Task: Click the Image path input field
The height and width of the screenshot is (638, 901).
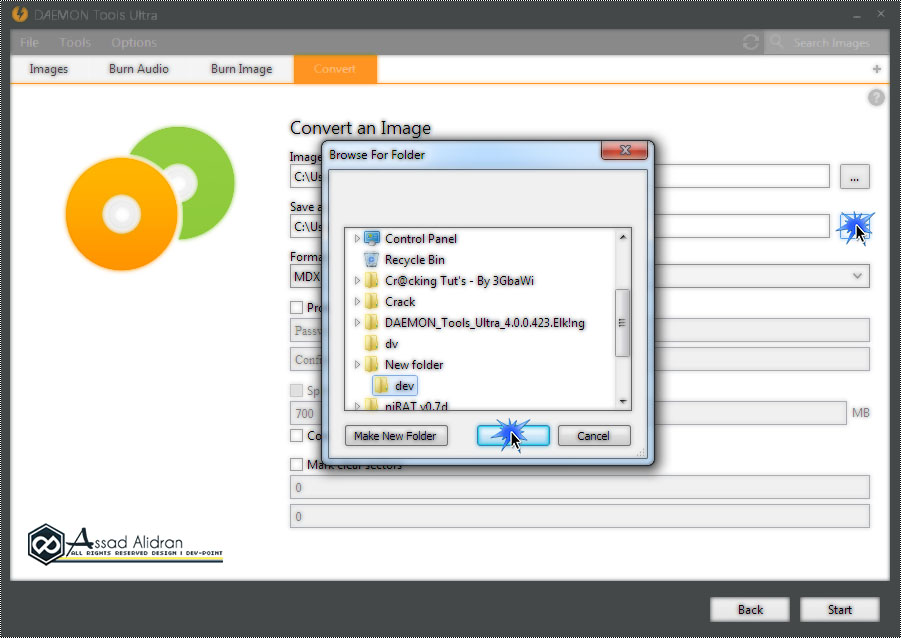Action: click(560, 176)
